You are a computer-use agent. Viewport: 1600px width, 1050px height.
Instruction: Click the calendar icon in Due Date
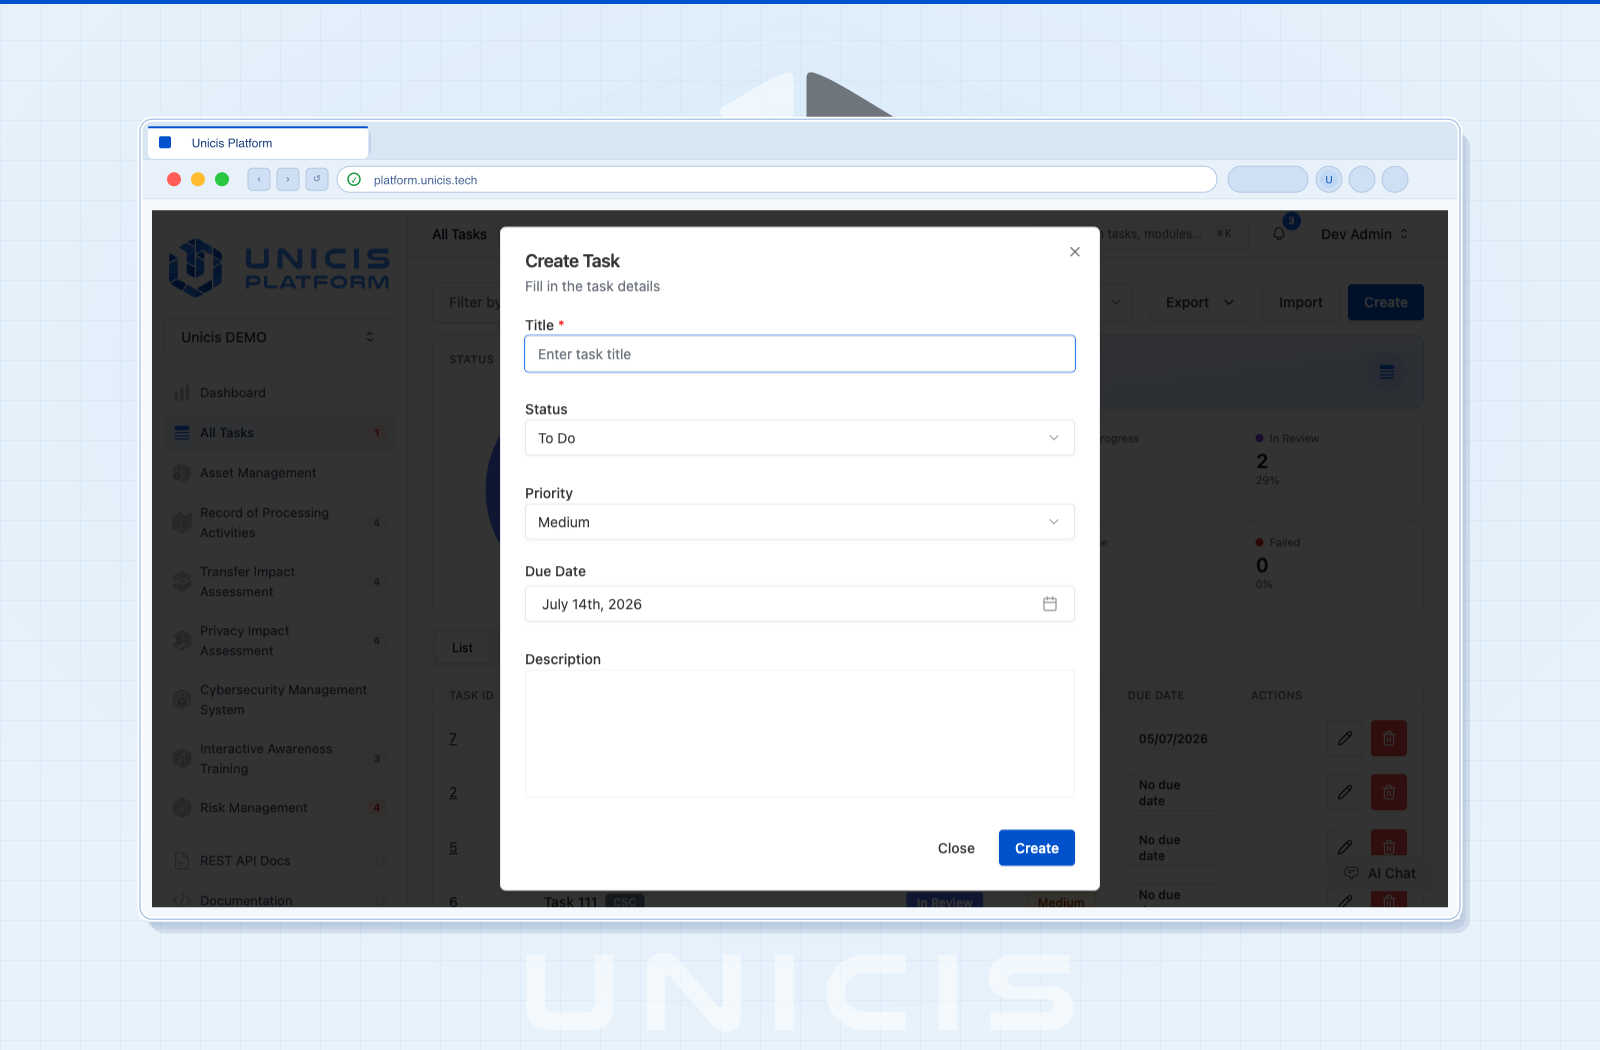[1050, 604]
